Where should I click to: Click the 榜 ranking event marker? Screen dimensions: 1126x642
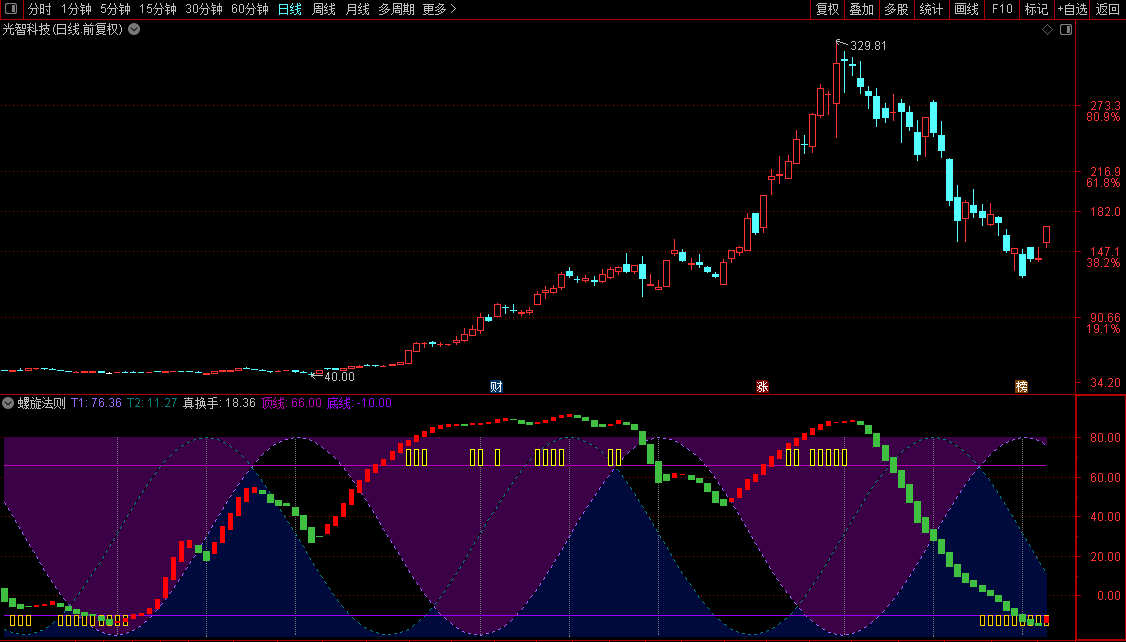coord(1021,386)
